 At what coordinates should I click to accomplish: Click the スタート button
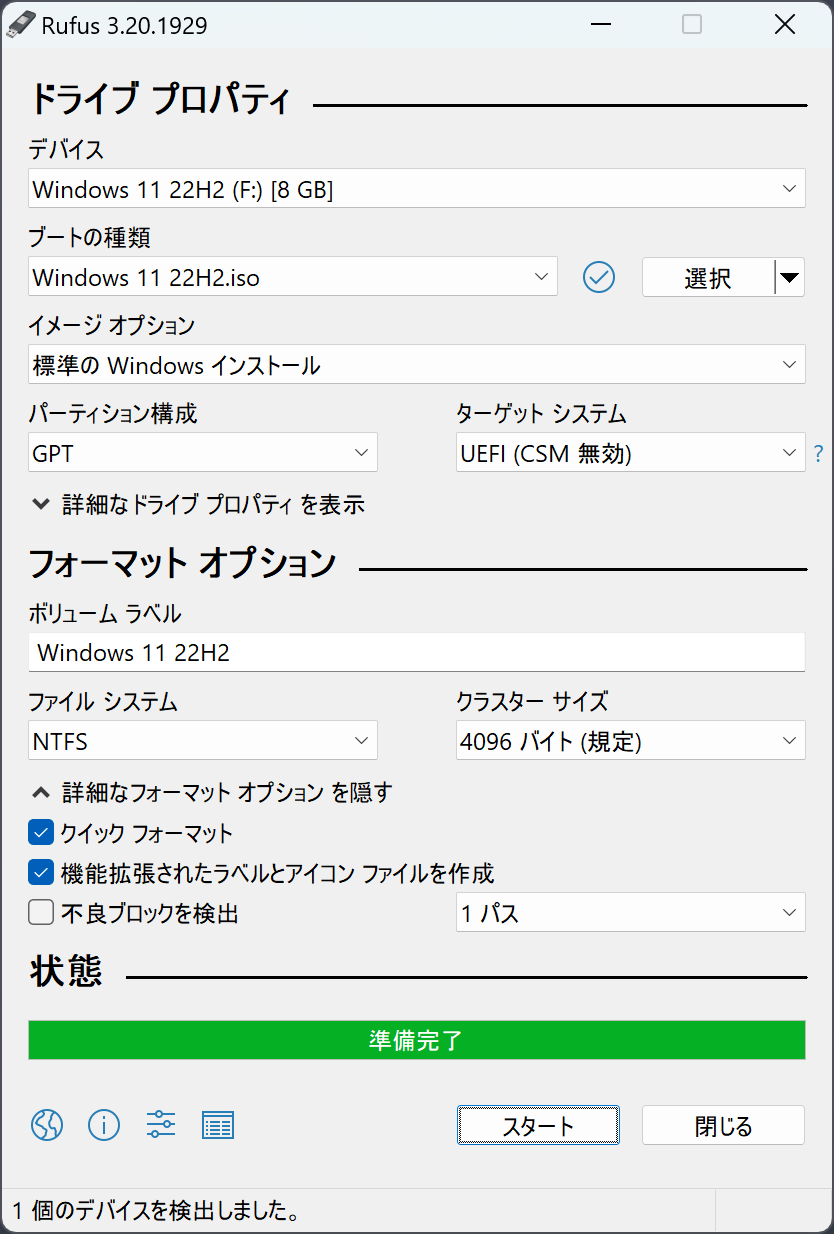(538, 1125)
